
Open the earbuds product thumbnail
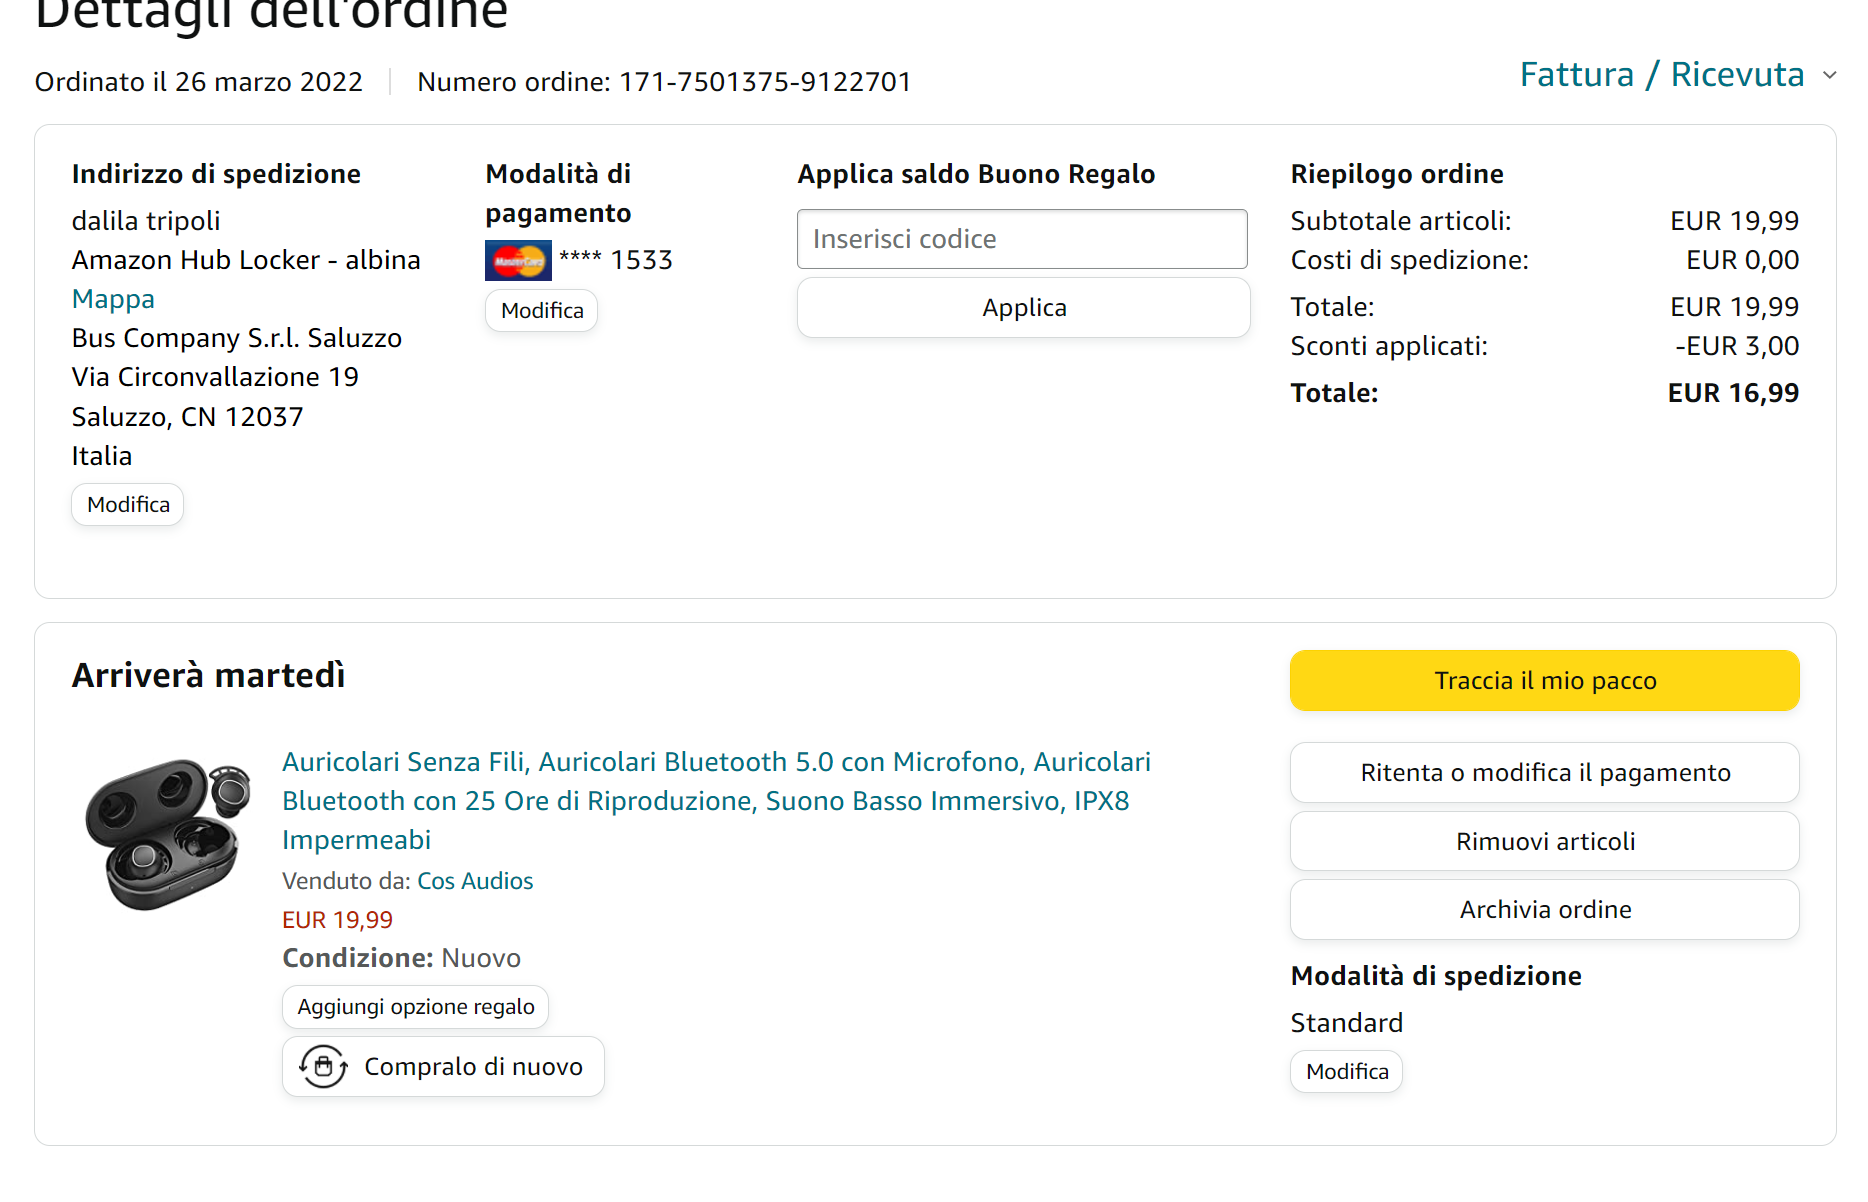click(x=167, y=834)
